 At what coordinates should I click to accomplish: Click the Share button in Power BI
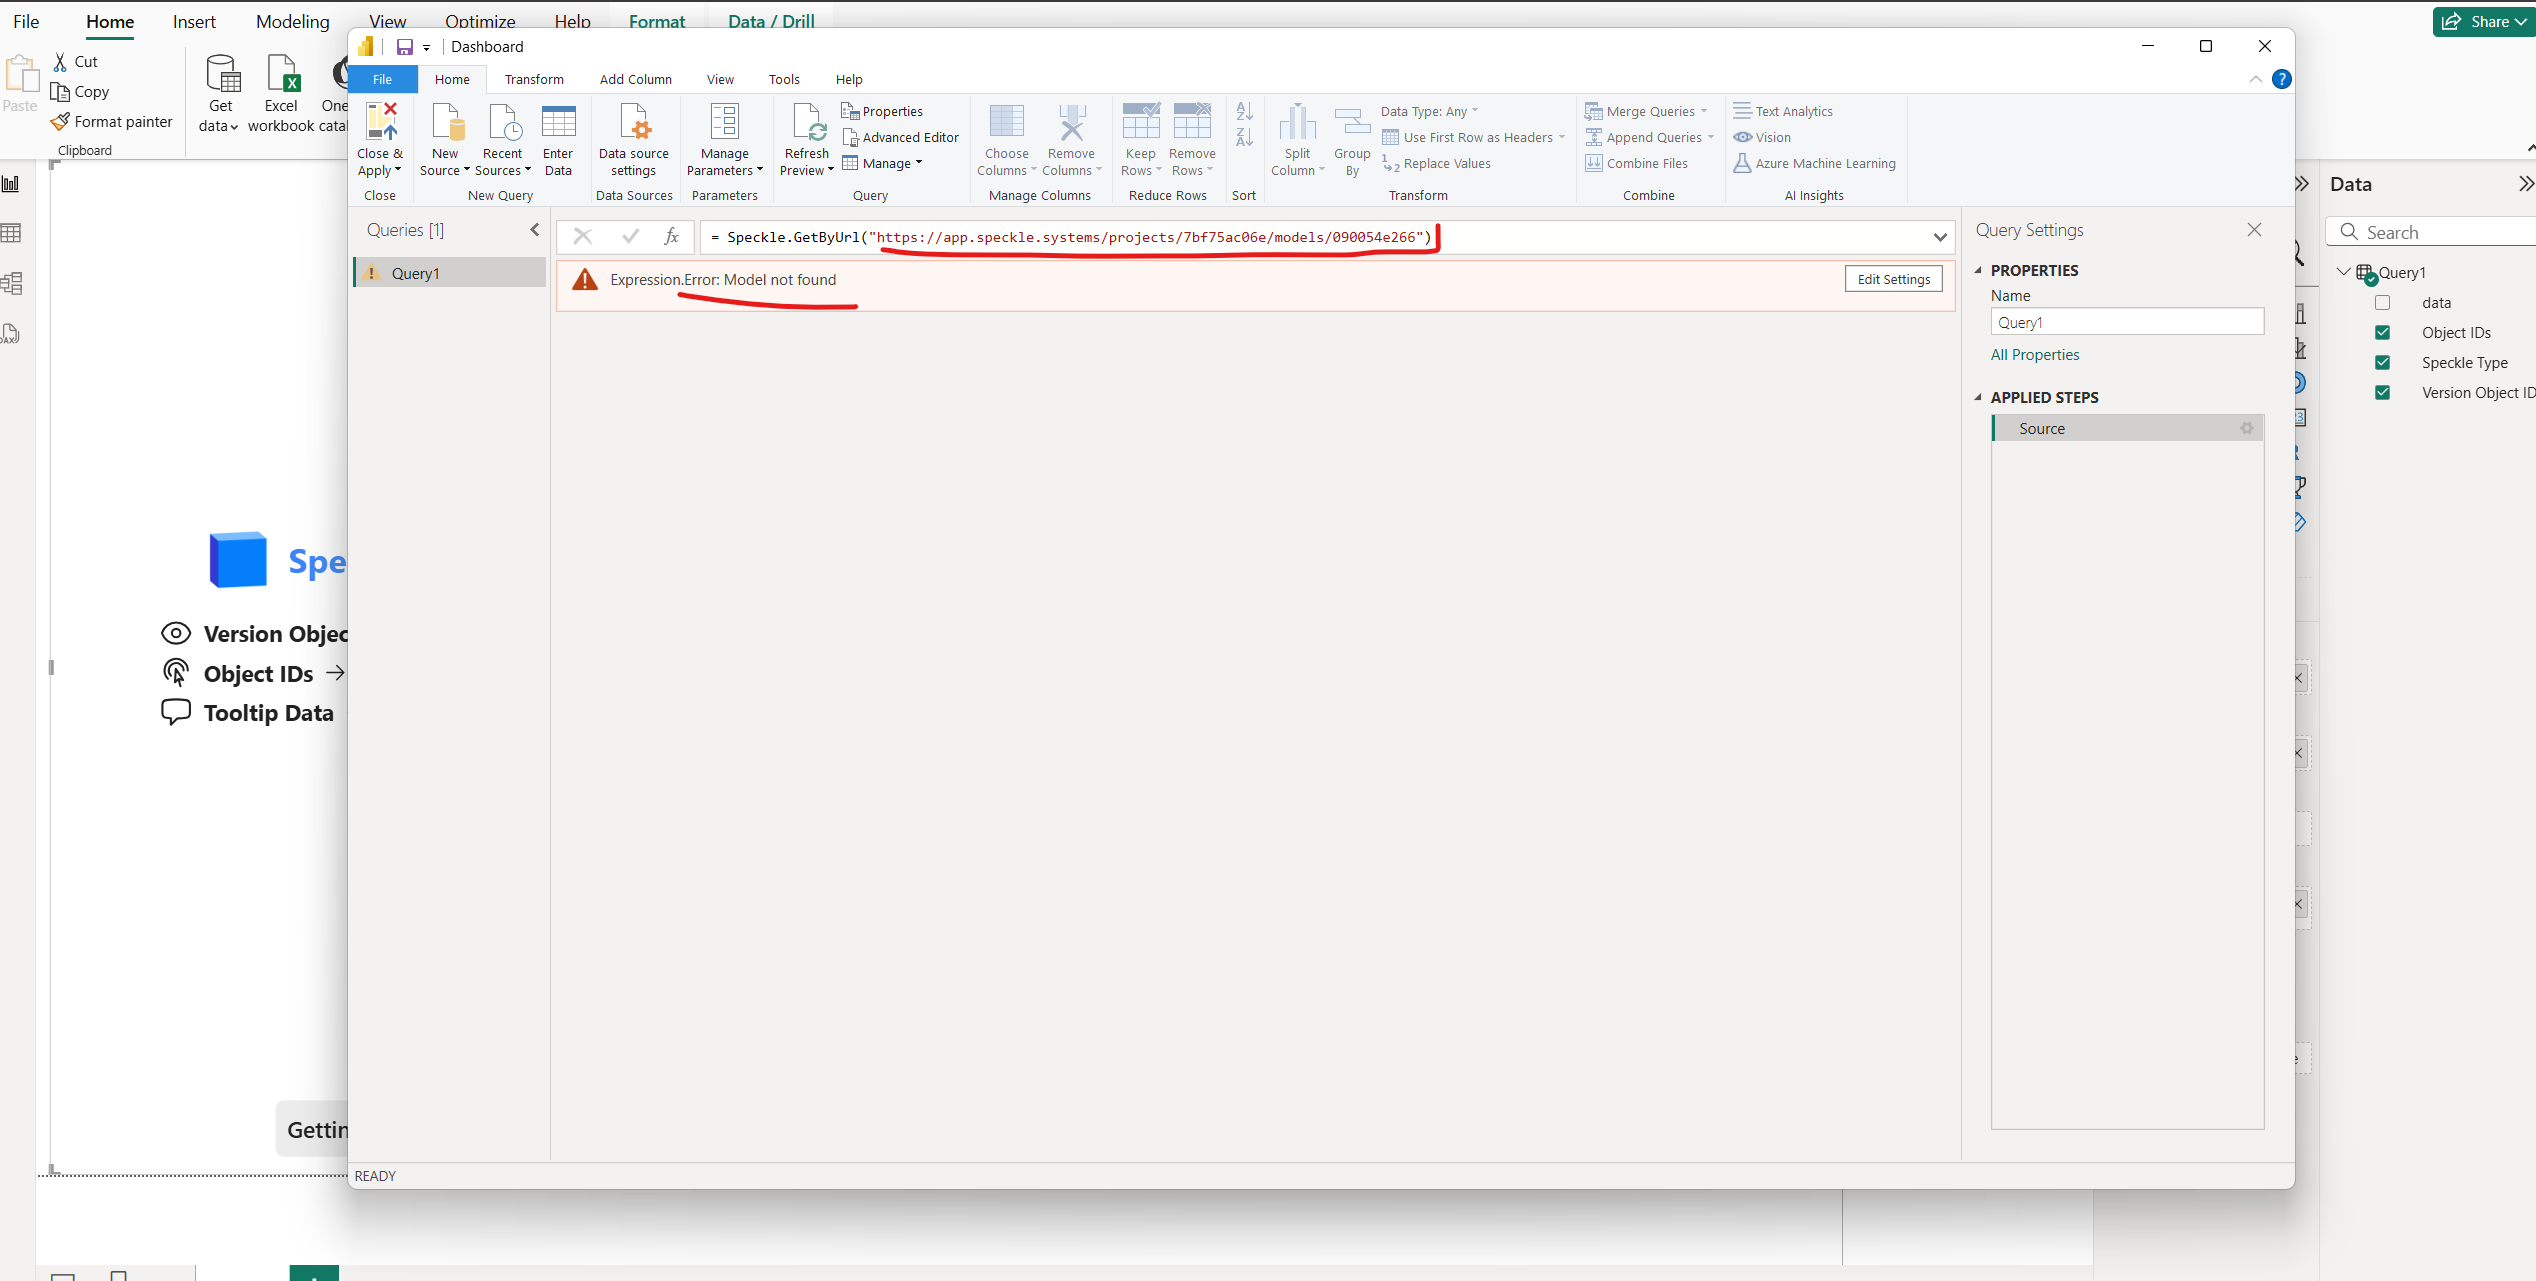coord(2483,22)
